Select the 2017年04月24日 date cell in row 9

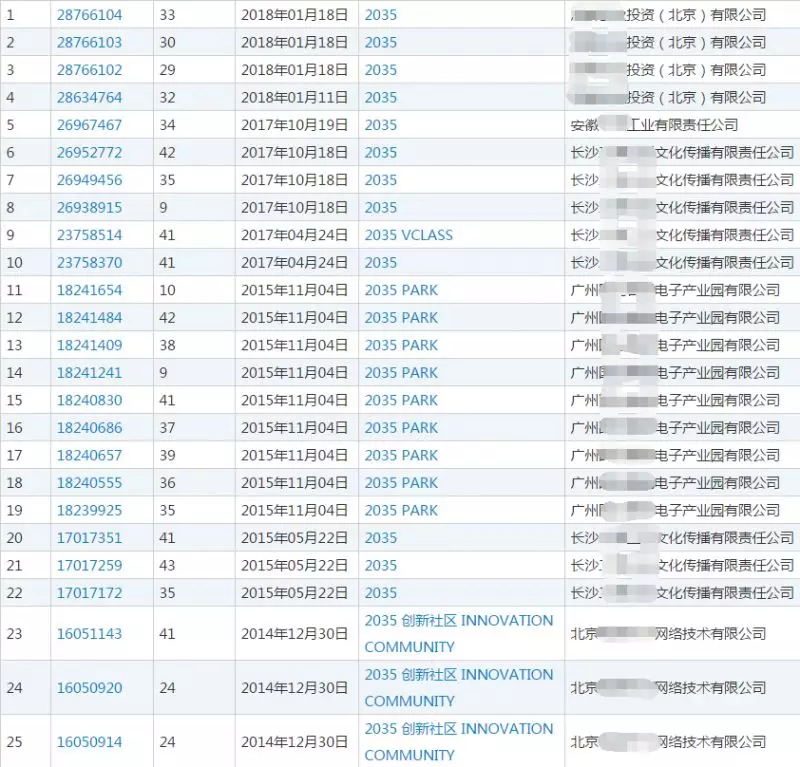tap(294, 235)
